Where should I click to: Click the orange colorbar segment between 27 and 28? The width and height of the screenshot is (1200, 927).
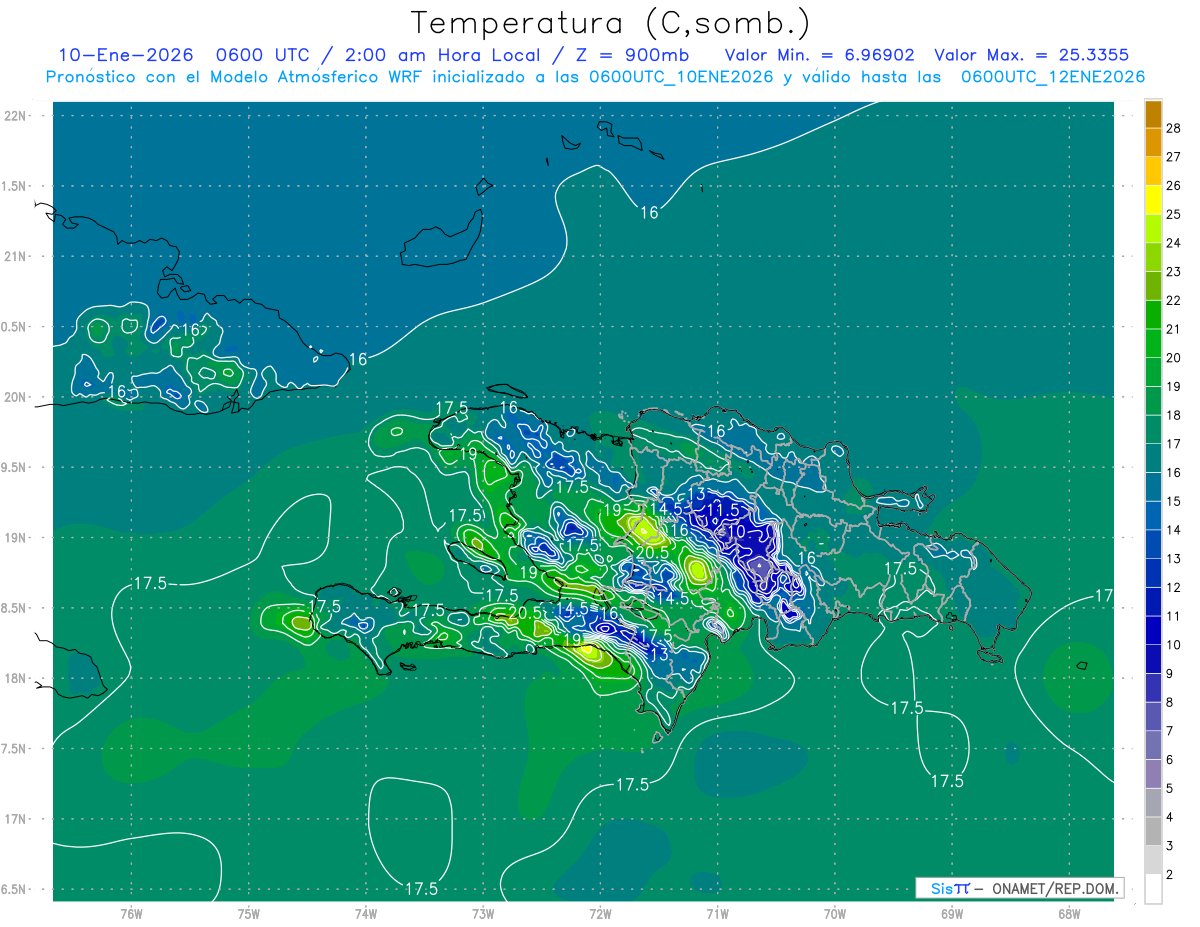[x=1153, y=143]
